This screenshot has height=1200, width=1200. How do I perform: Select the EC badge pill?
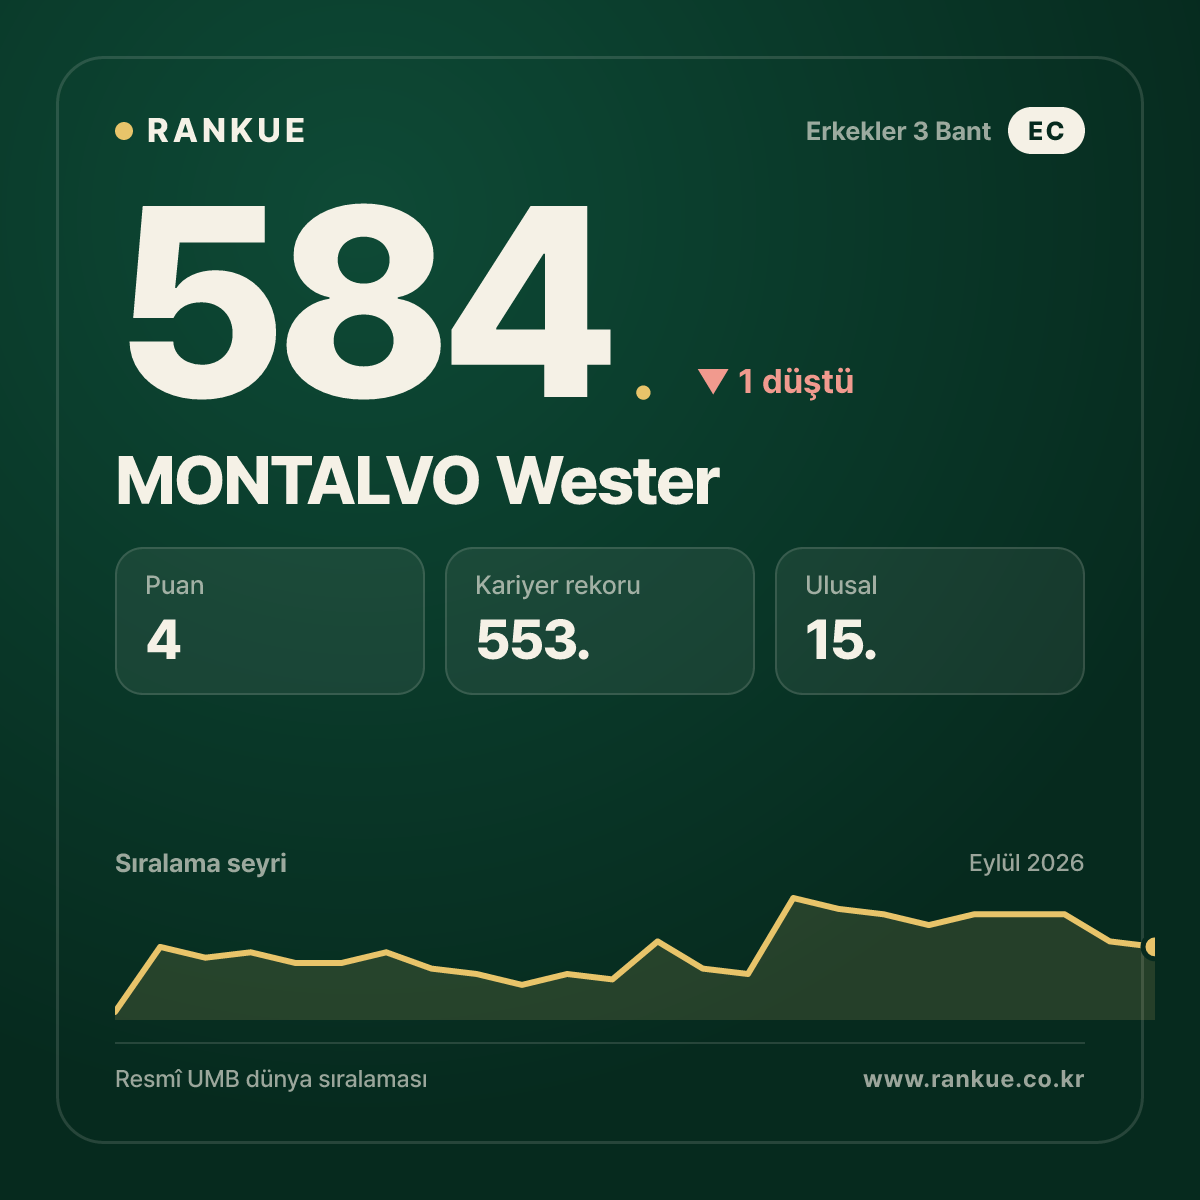[x=1046, y=131]
